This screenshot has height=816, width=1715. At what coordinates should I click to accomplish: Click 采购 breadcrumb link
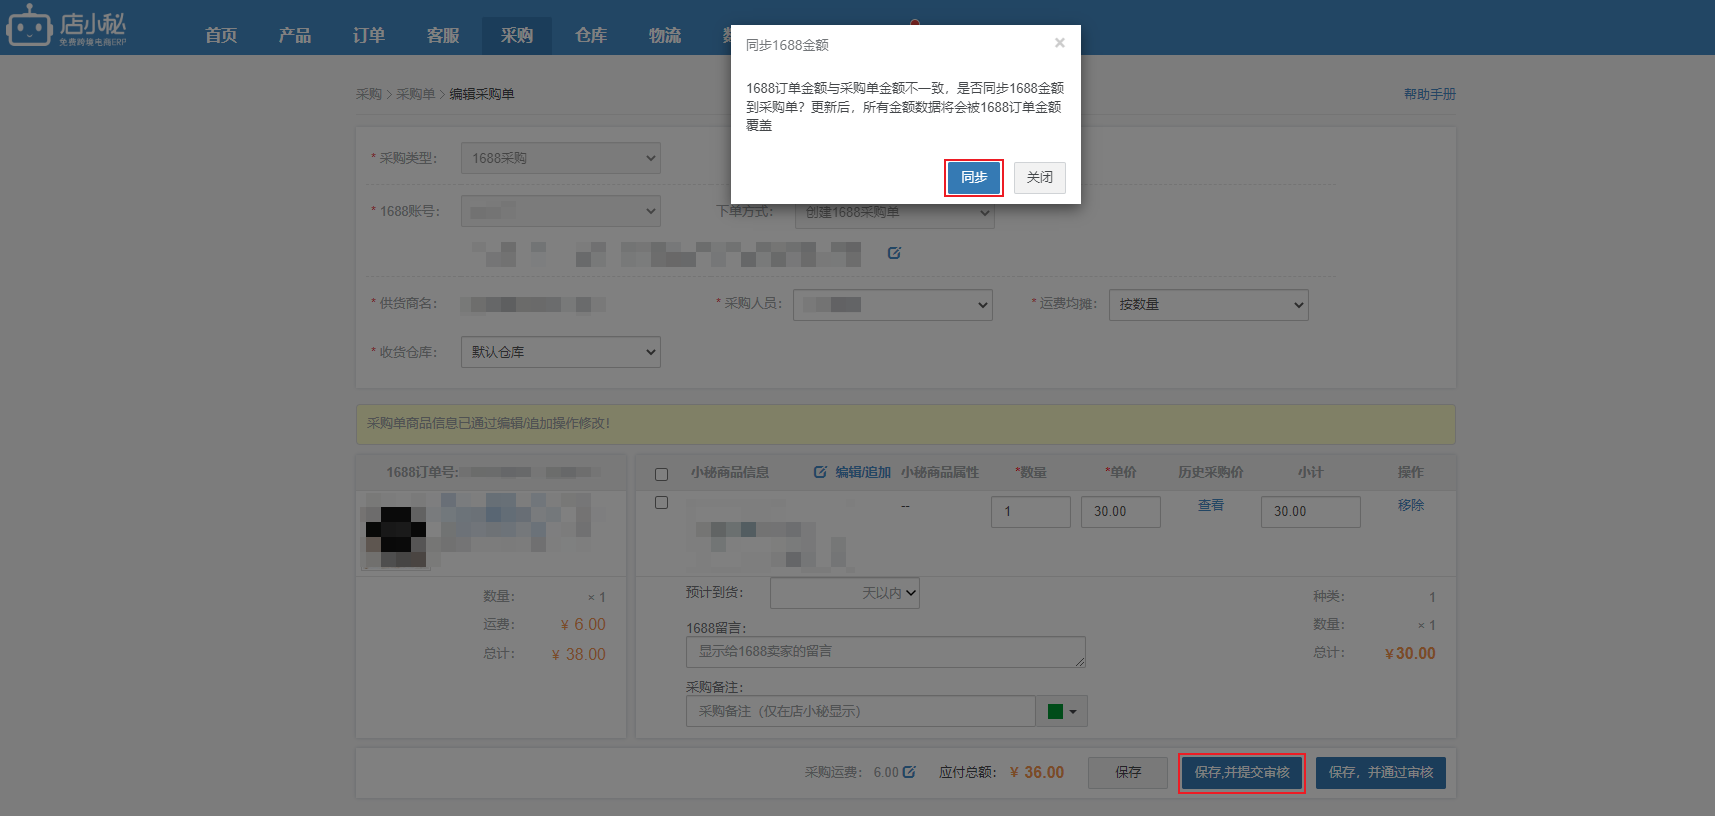(x=369, y=94)
